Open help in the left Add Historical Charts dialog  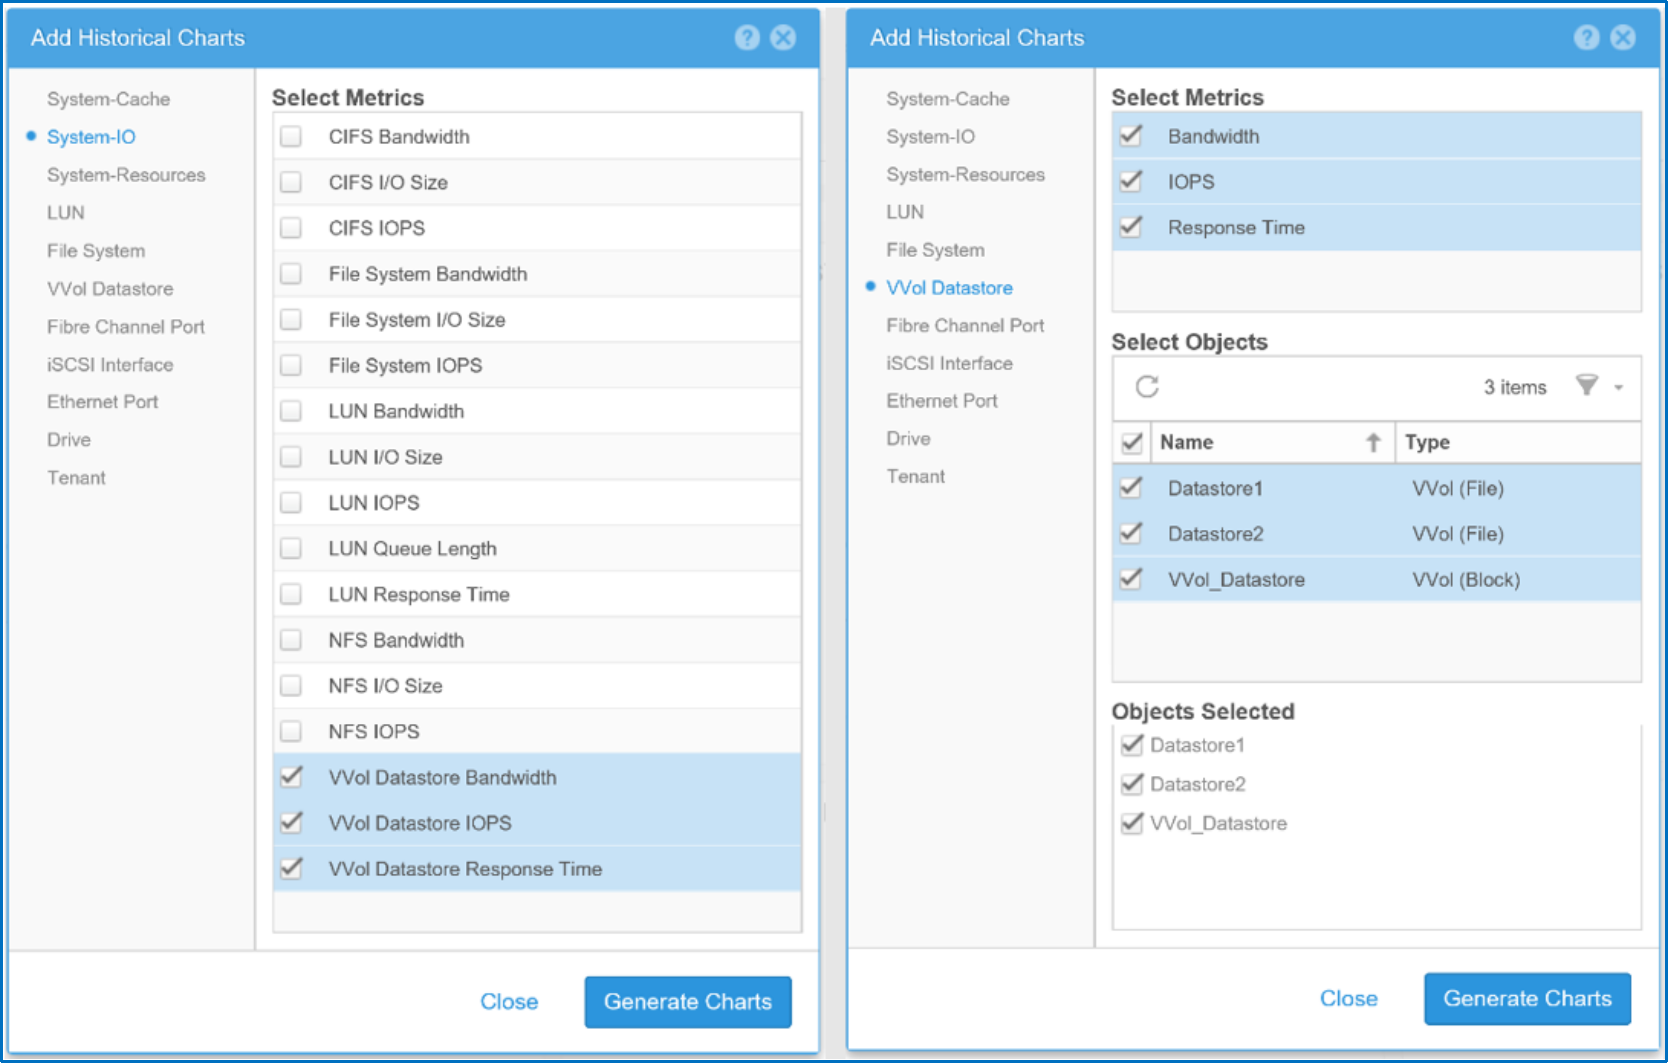tap(747, 38)
